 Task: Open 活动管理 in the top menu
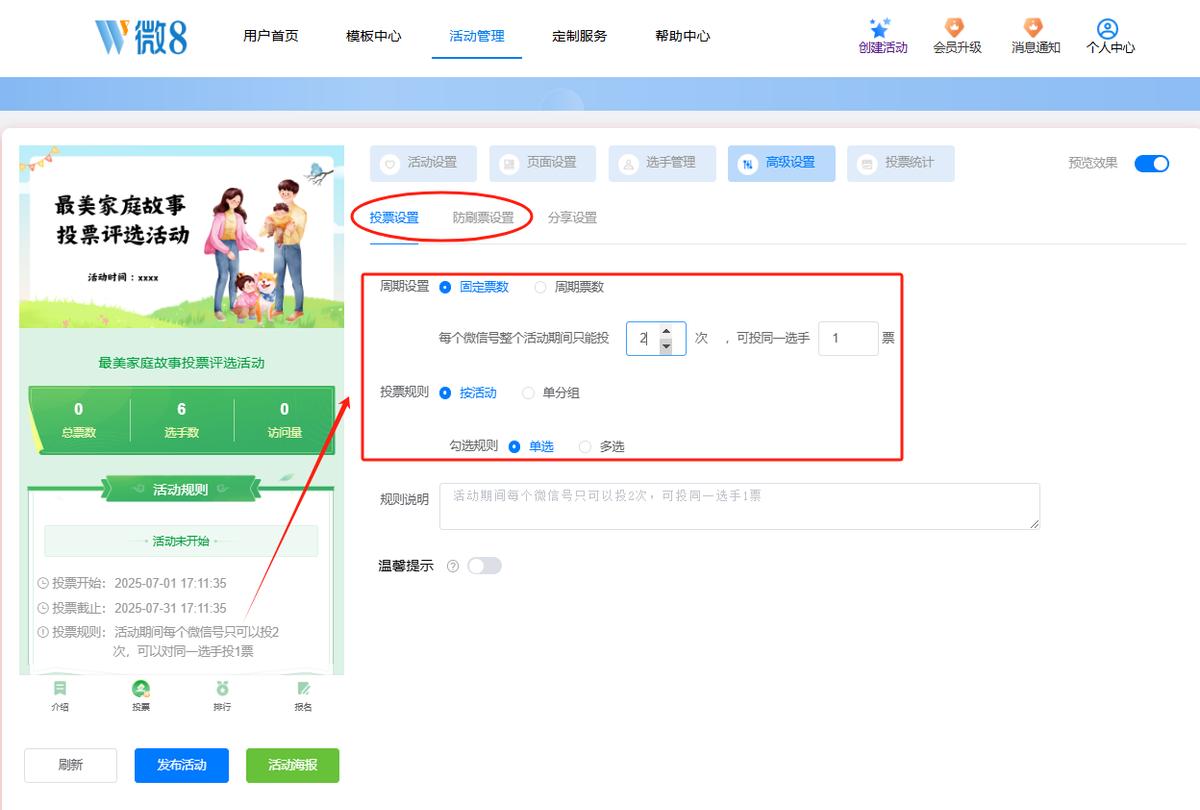pos(477,36)
